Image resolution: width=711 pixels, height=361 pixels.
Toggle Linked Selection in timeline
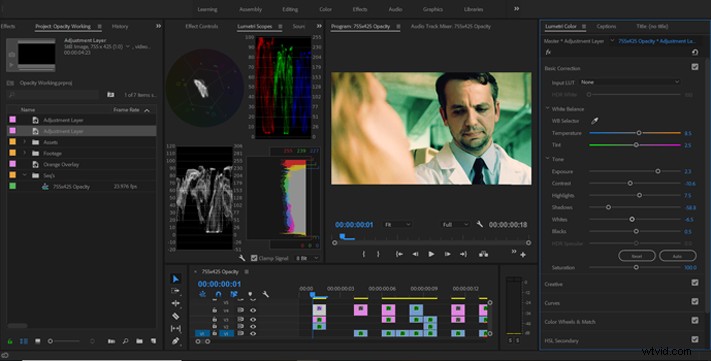[234, 294]
